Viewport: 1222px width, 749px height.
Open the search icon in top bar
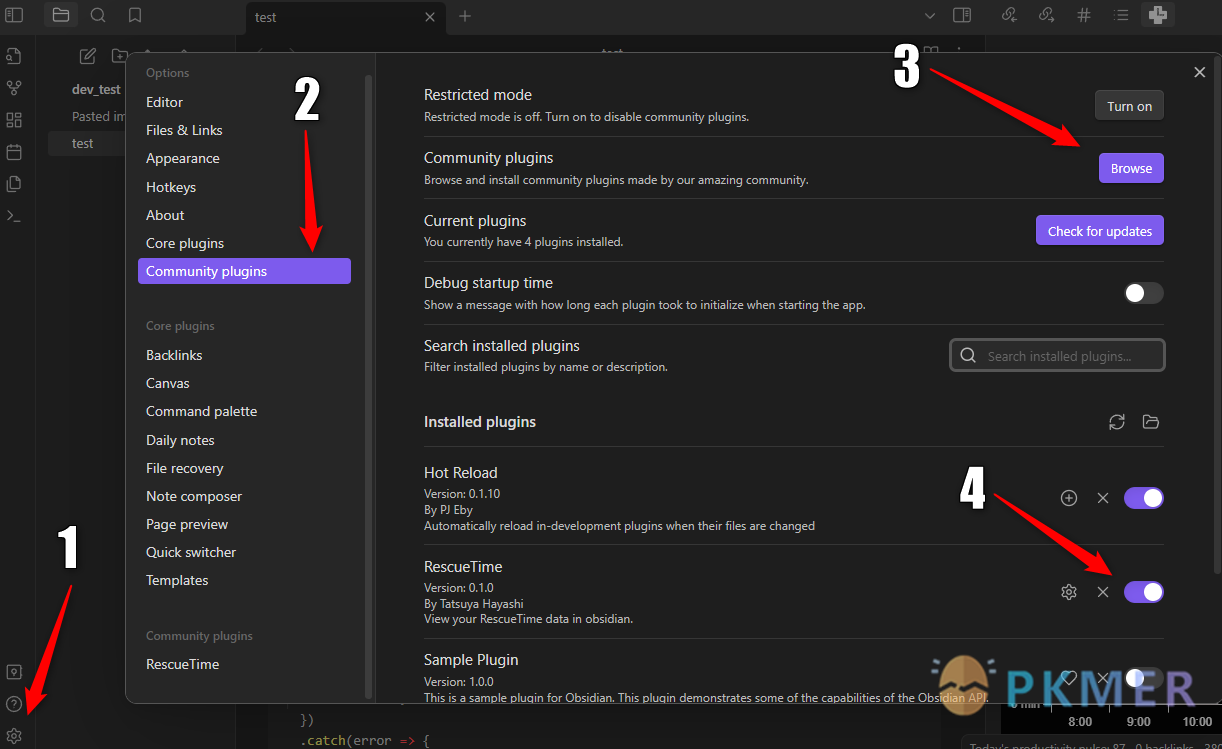click(x=98, y=15)
